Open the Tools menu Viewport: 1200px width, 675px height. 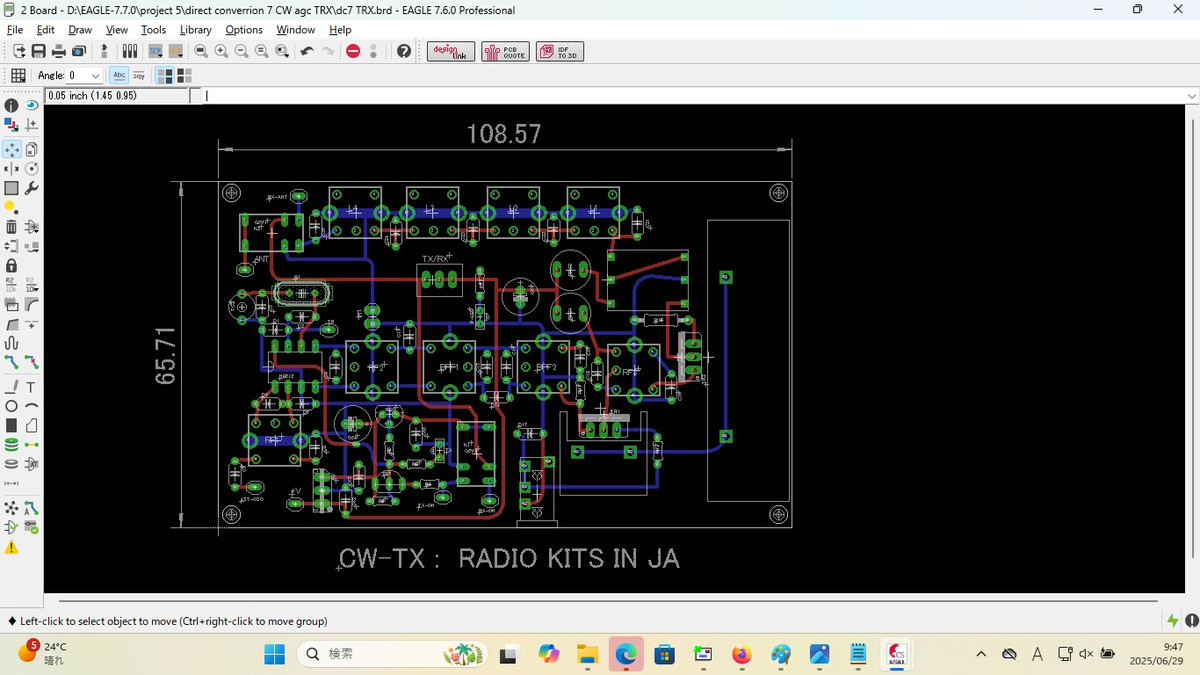tap(153, 30)
